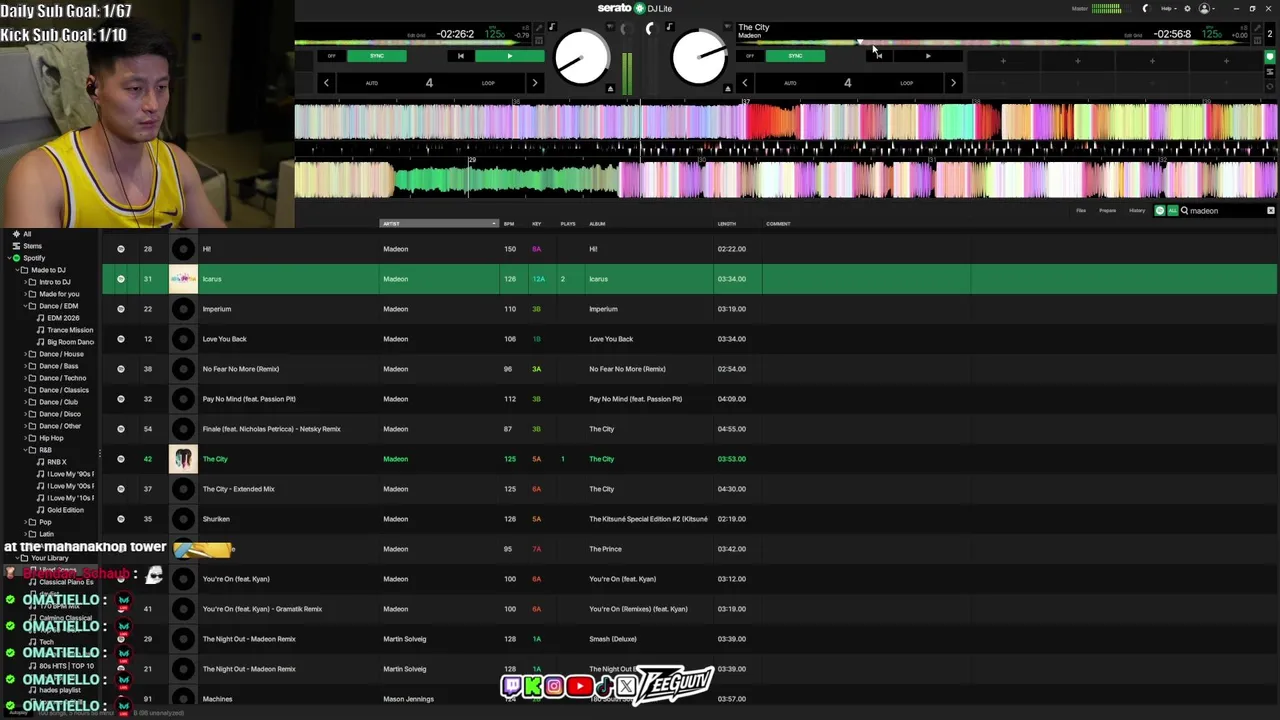Eject track from right deck
Image resolution: width=1280 pixels, height=720 pixels.
(727, 89)
